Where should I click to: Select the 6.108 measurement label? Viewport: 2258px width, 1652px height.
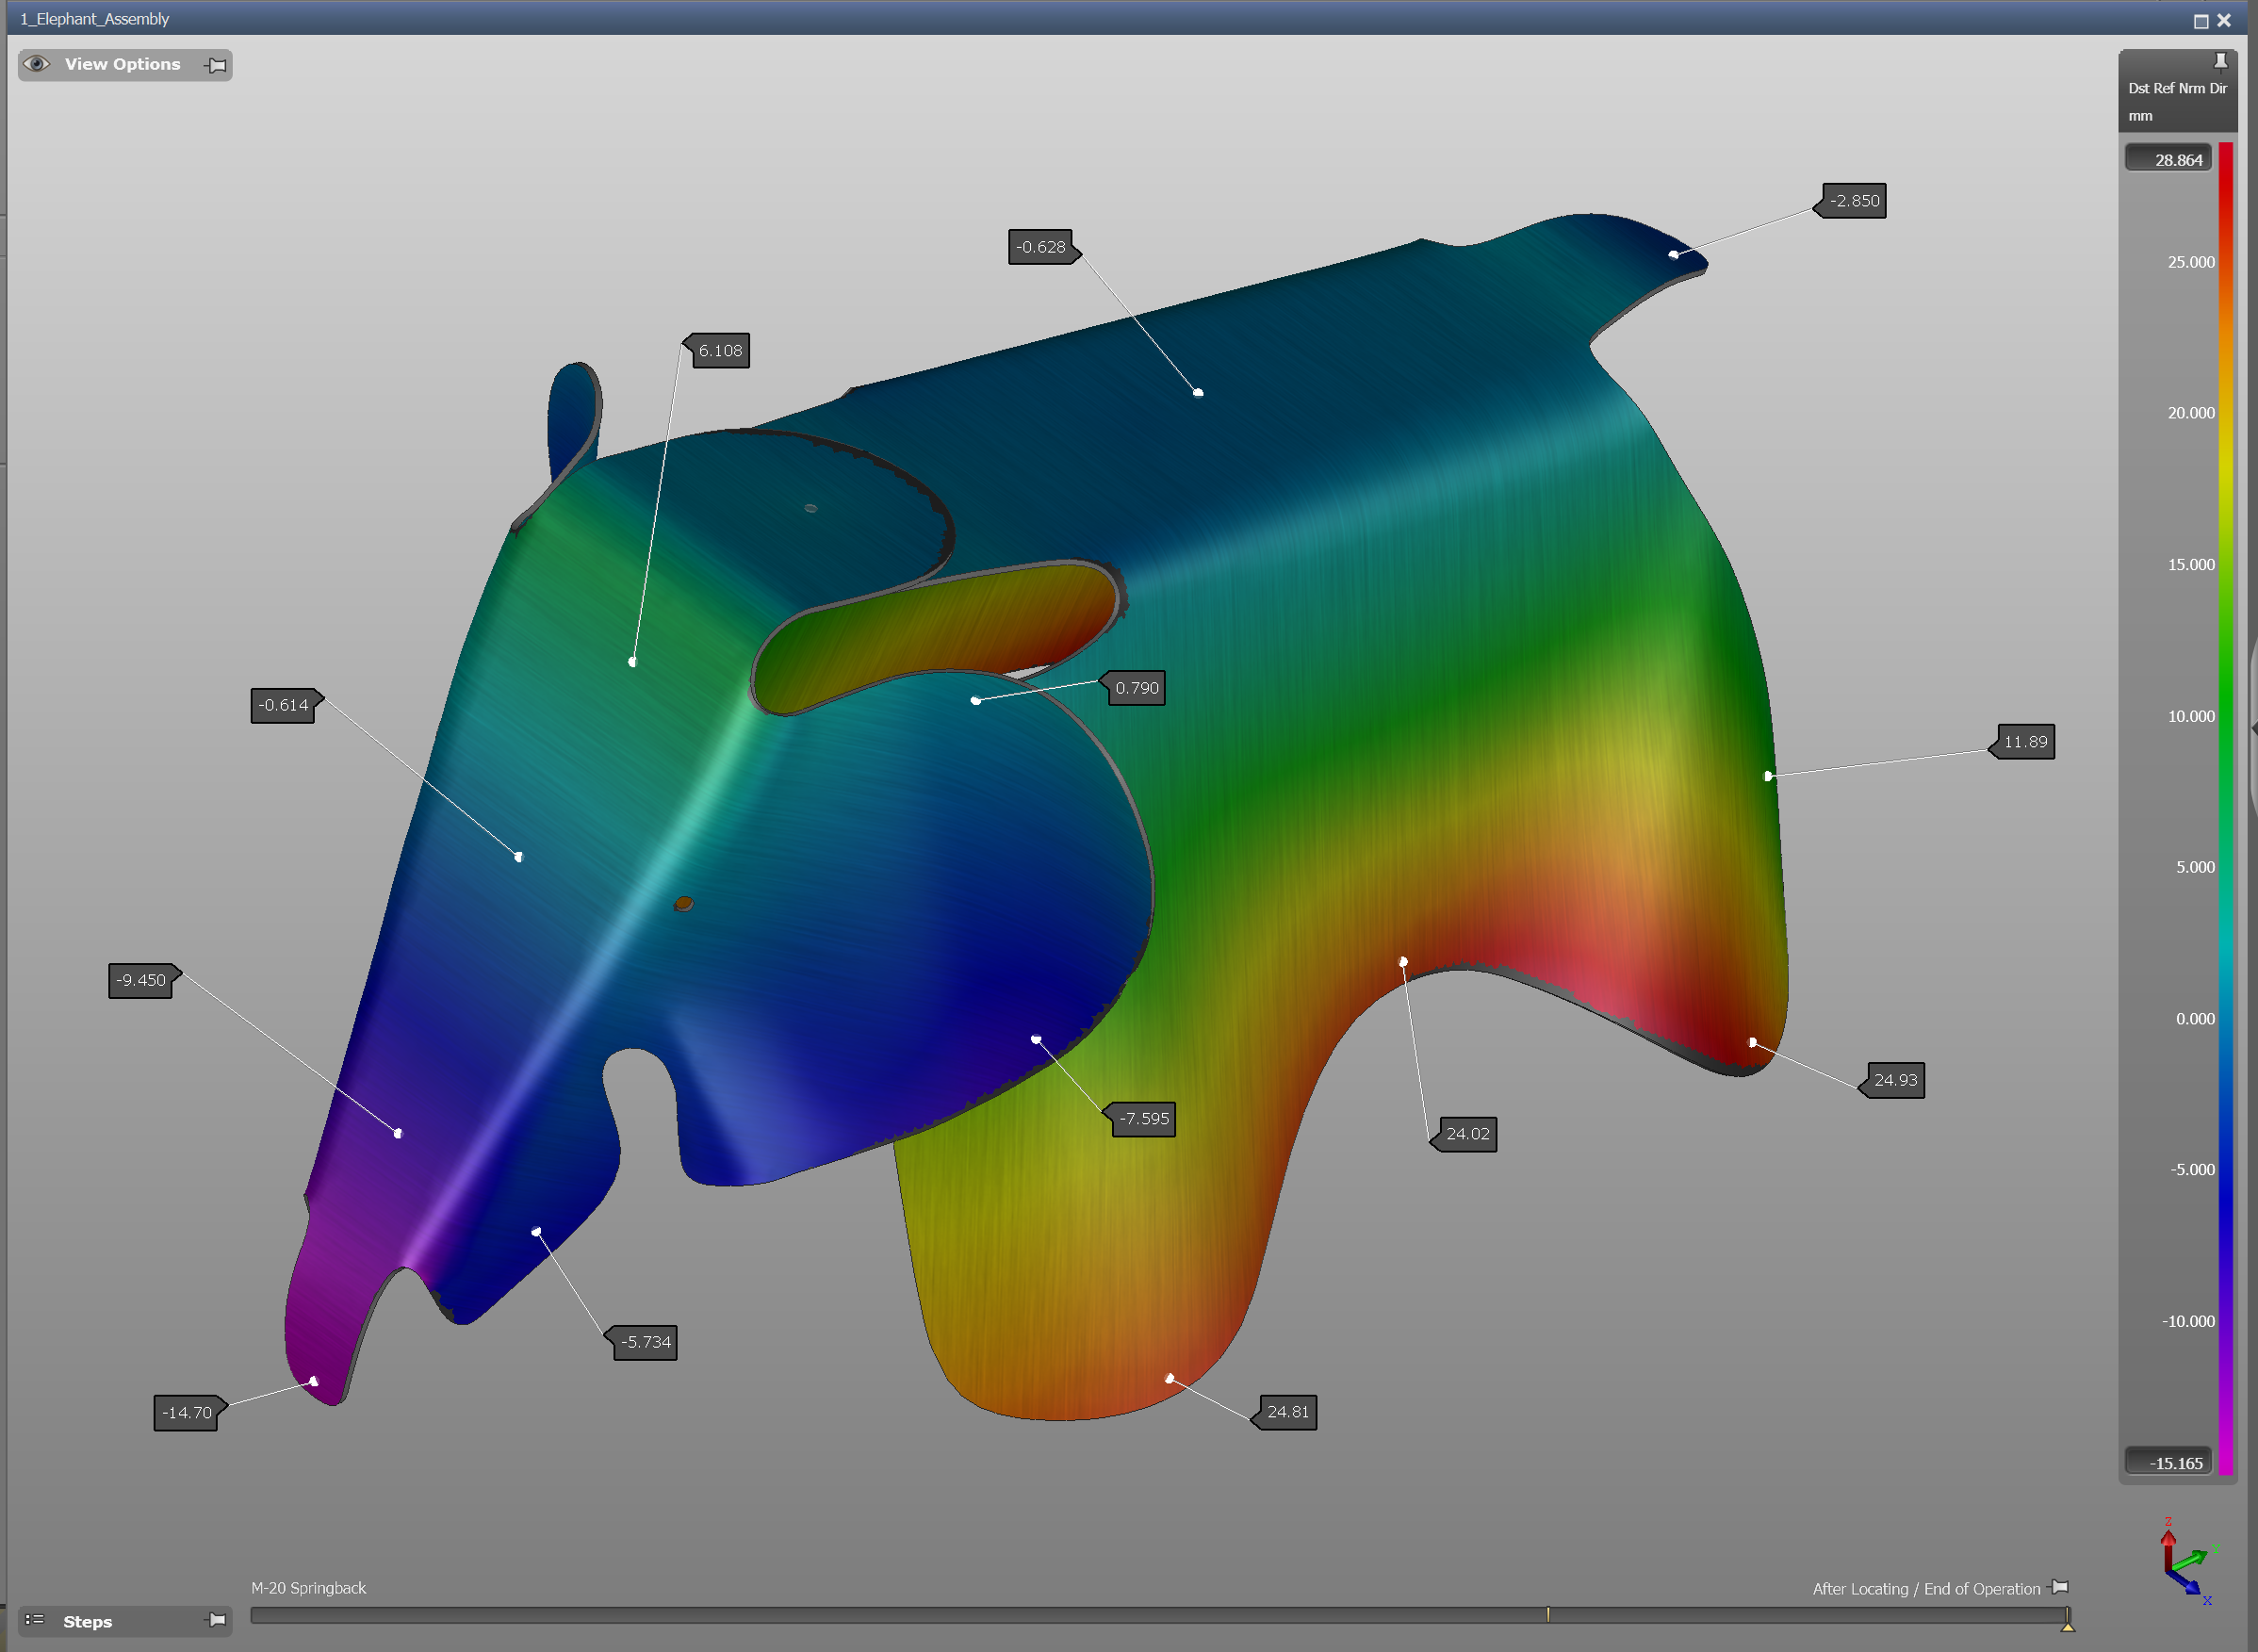click(720, 351)
